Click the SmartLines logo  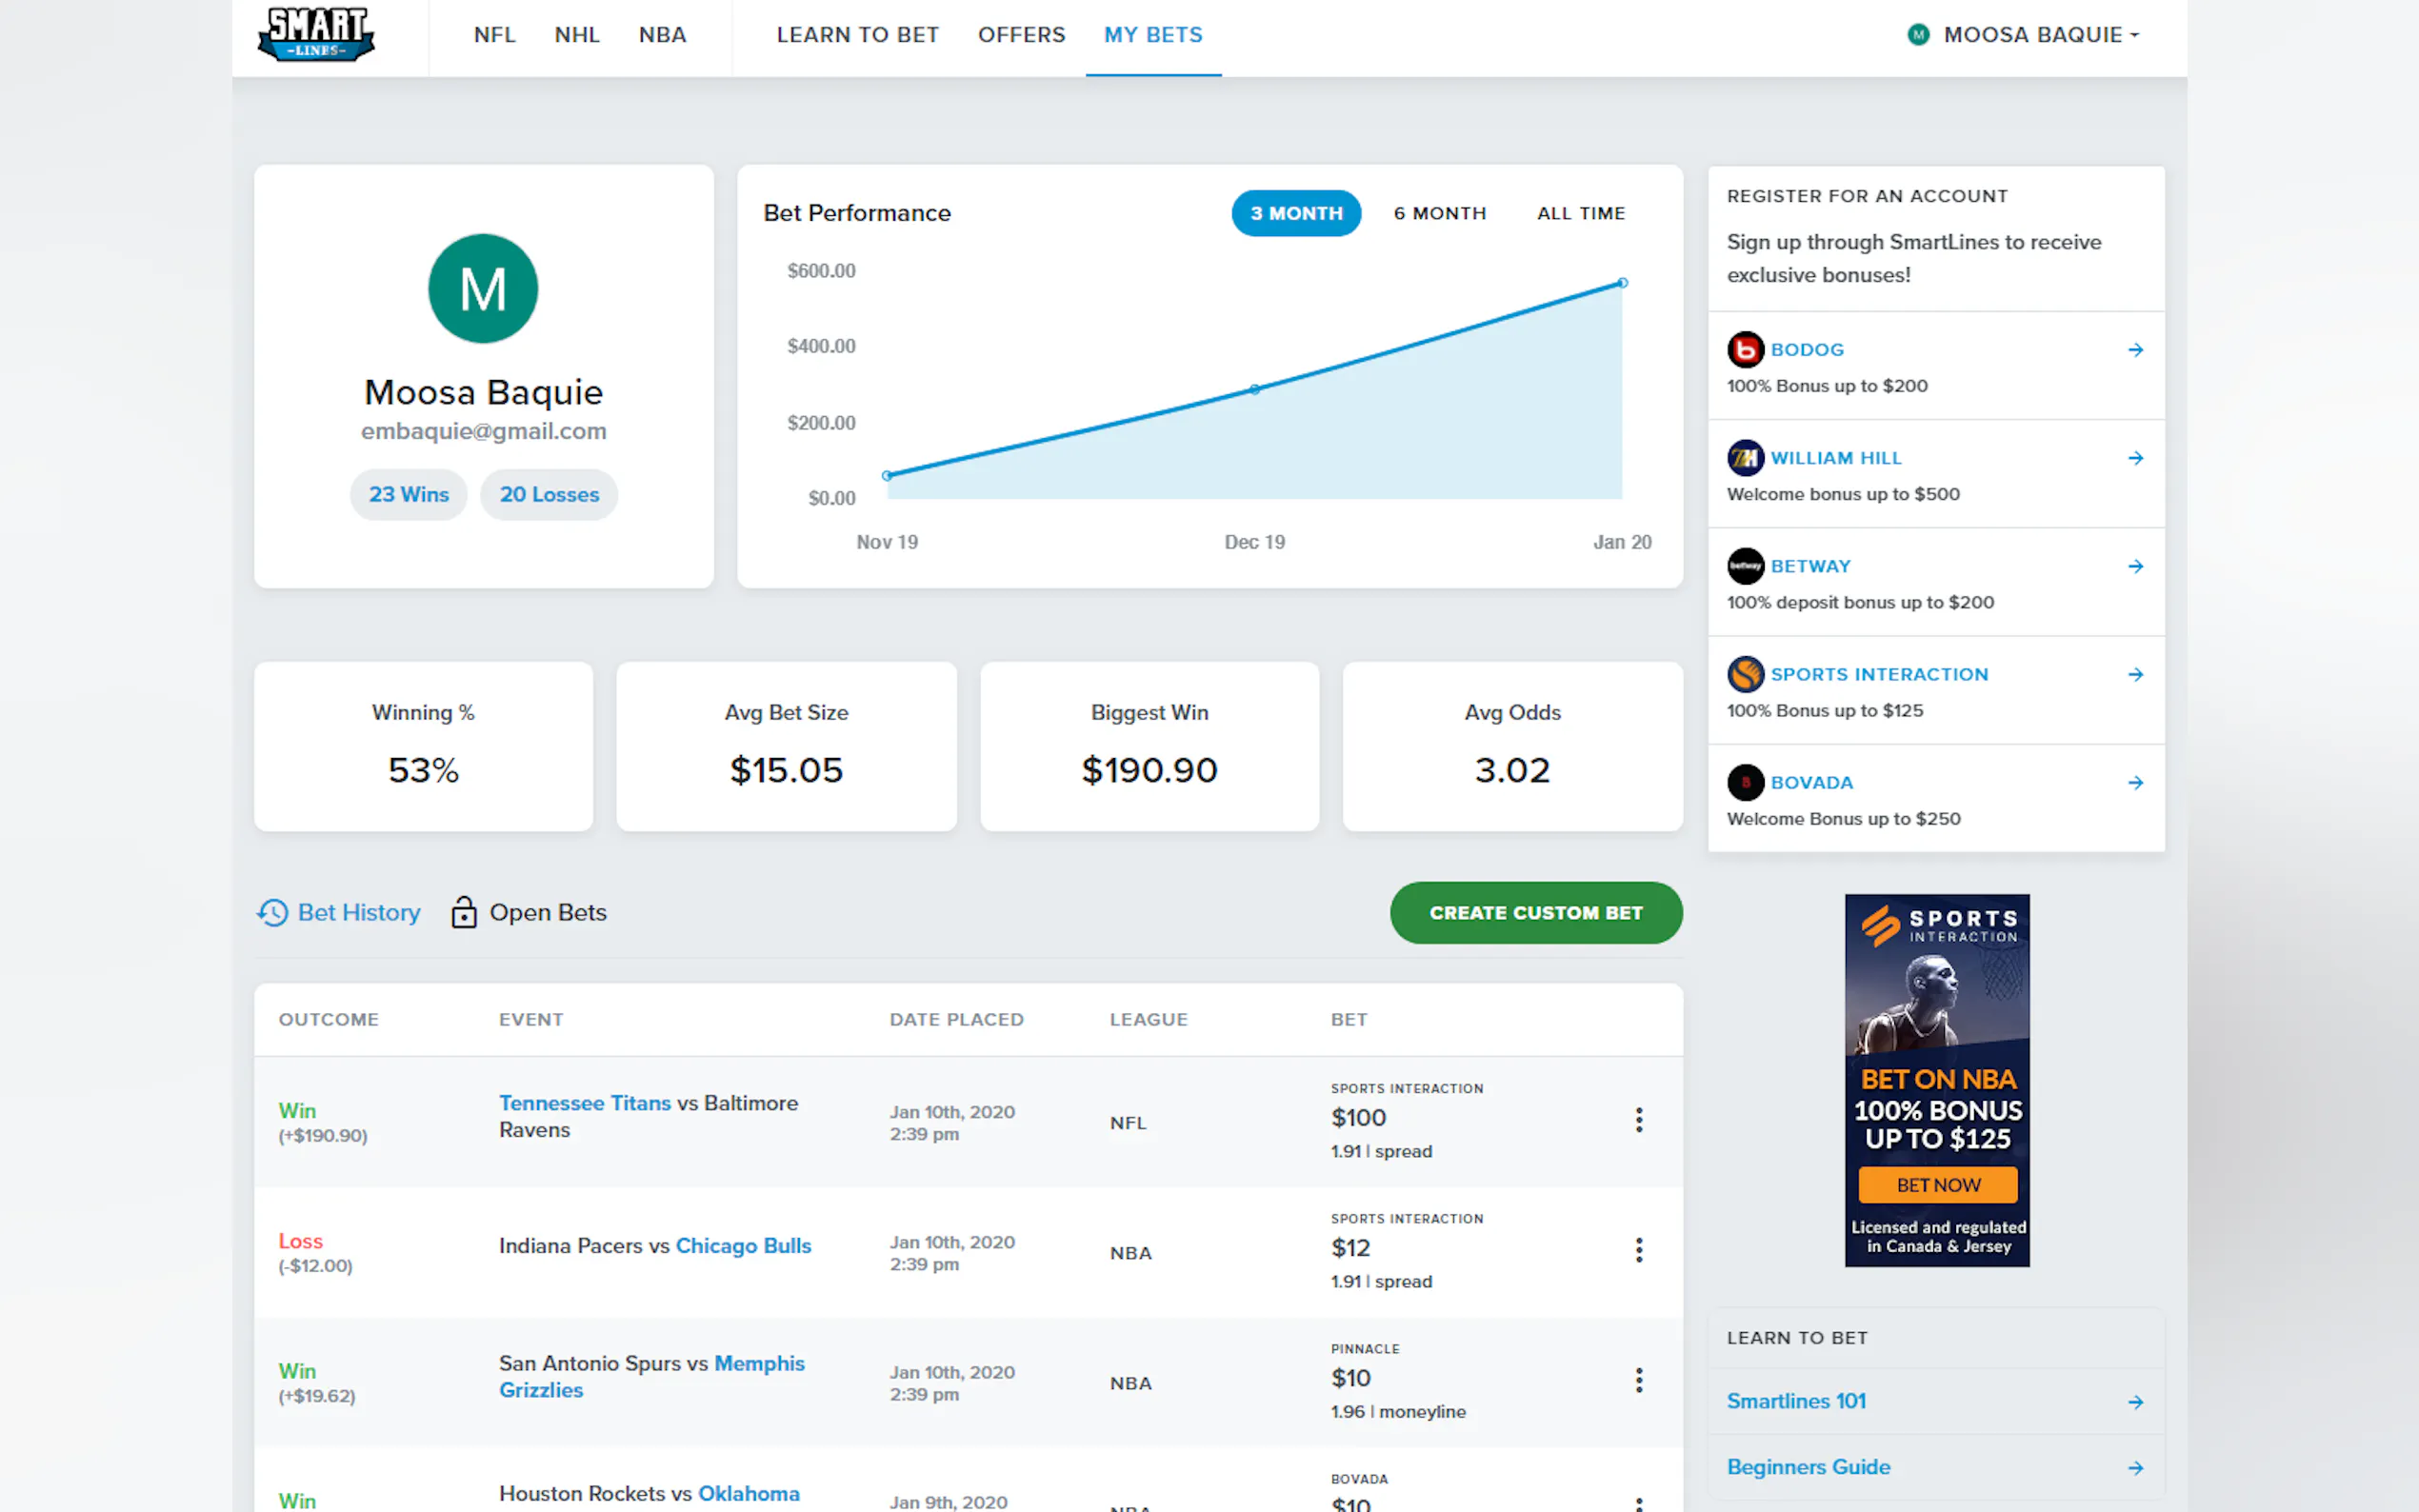(316, 34)
